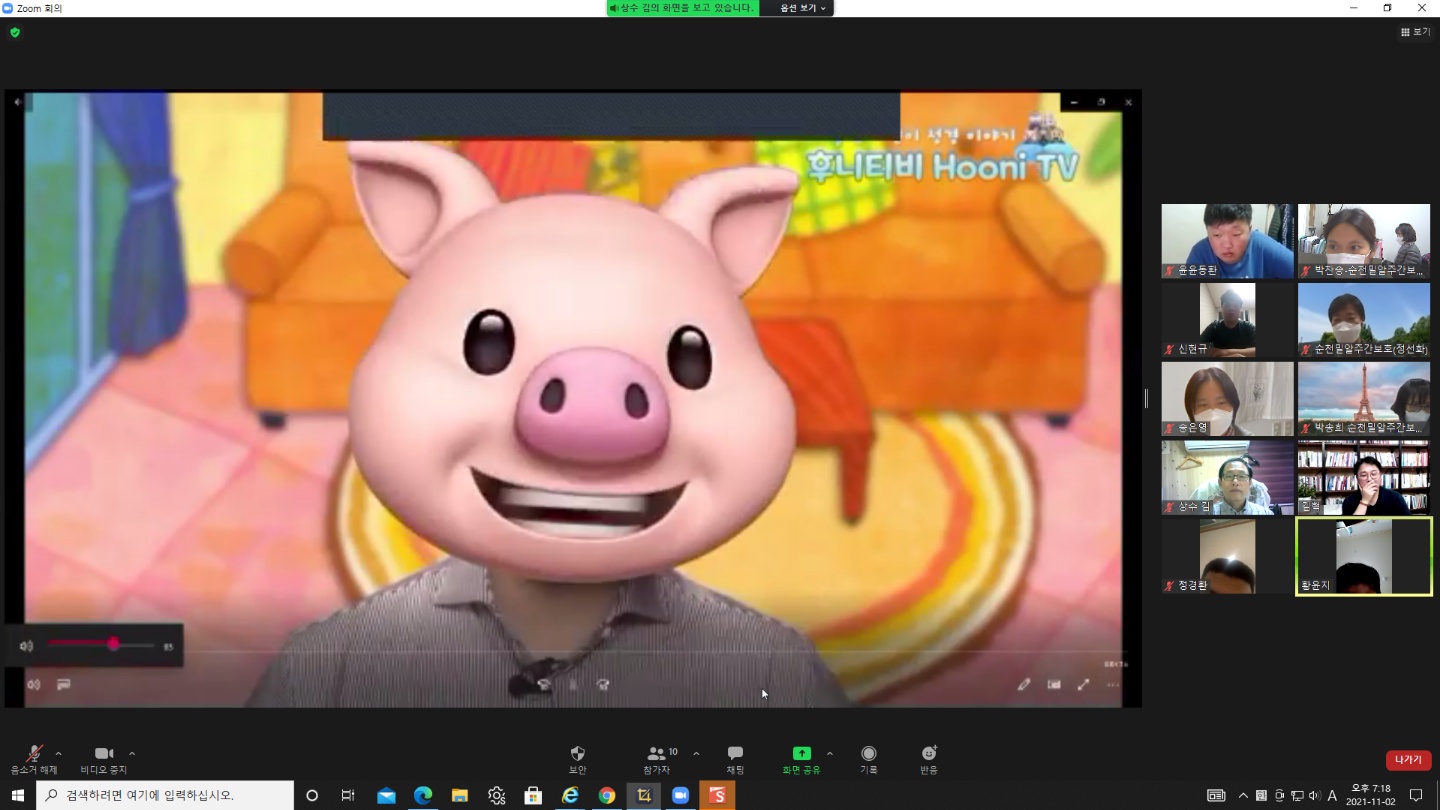The height and width of the screenshot is (810, 1440).
Task: Expand the audio options arrow beside 음소거 해제
Action: [x=58, y=753]
